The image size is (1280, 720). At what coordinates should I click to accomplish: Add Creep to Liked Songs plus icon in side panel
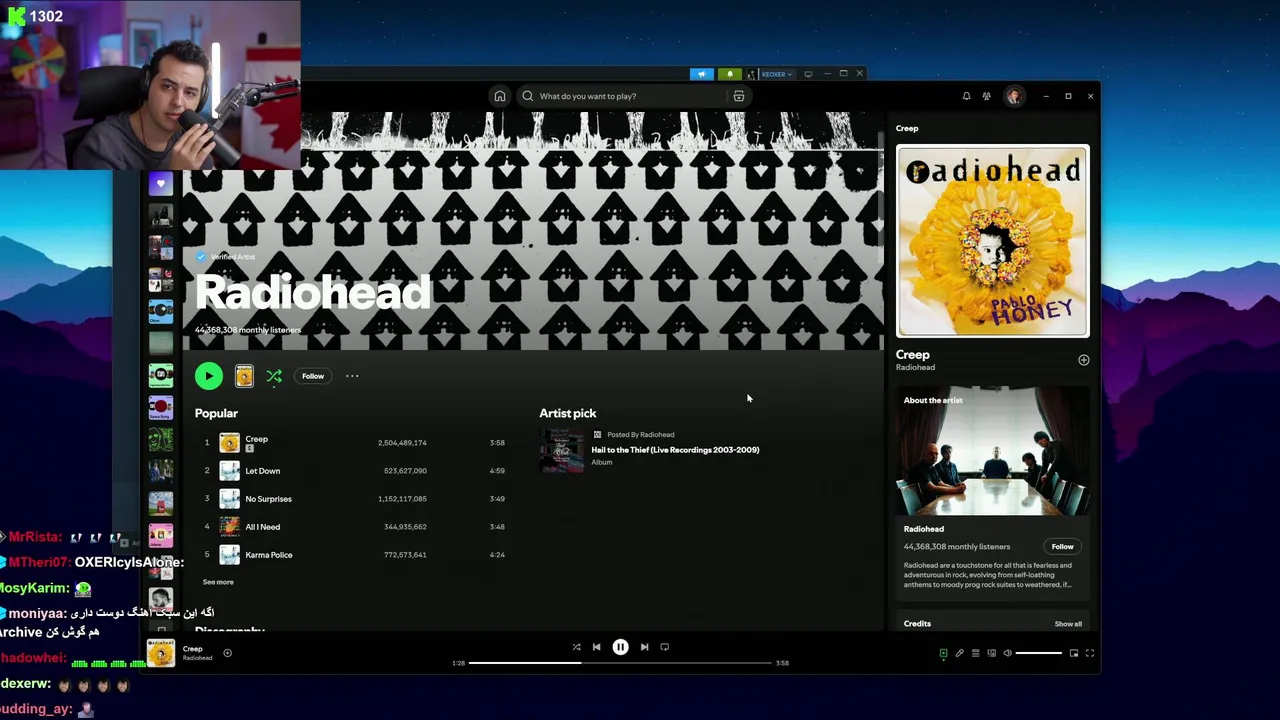tap(1083, 360)
